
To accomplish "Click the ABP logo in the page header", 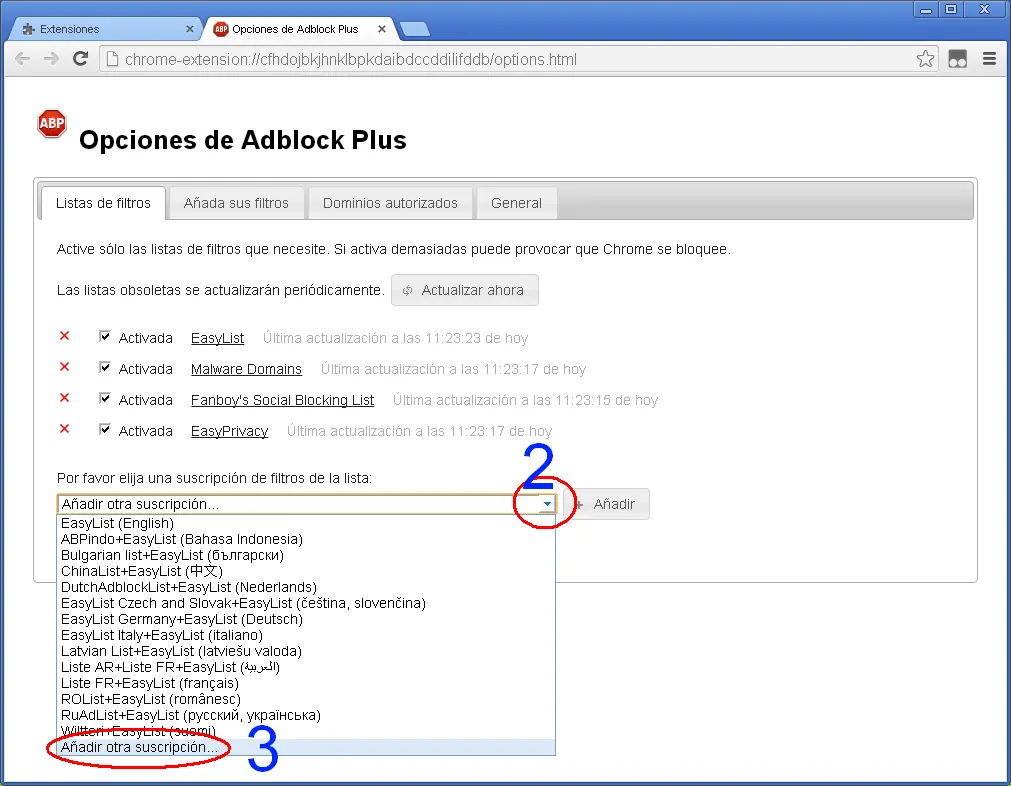I will [52, 123].
